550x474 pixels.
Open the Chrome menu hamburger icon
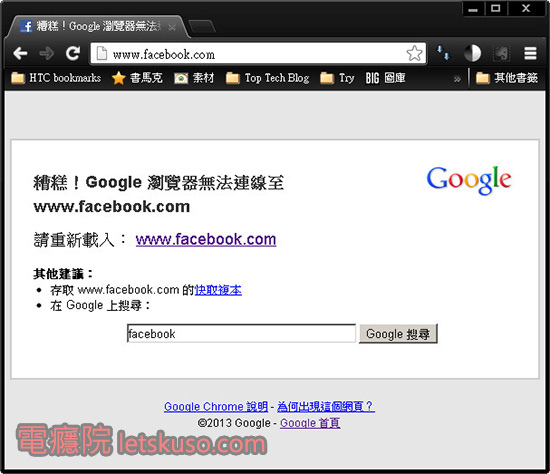point(530,53)
